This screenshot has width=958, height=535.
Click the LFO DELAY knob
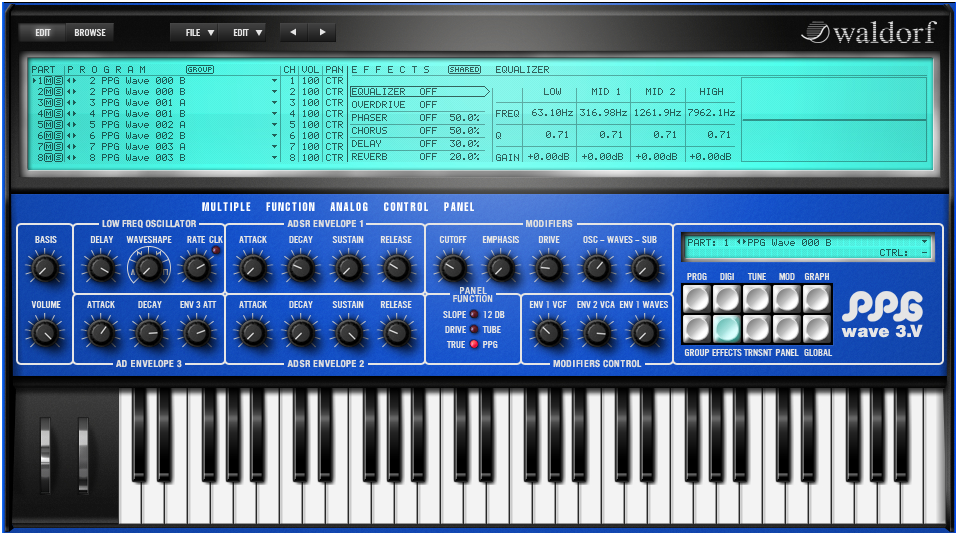tap(101, 268)
